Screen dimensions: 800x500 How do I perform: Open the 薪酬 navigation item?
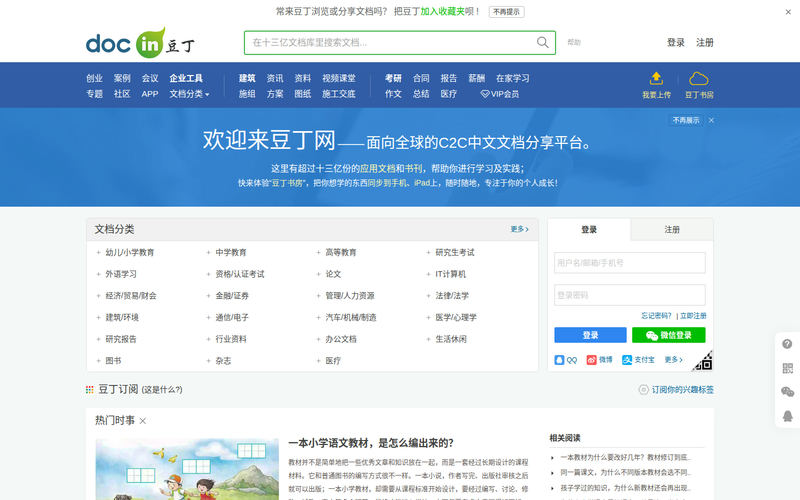point(477,78)
